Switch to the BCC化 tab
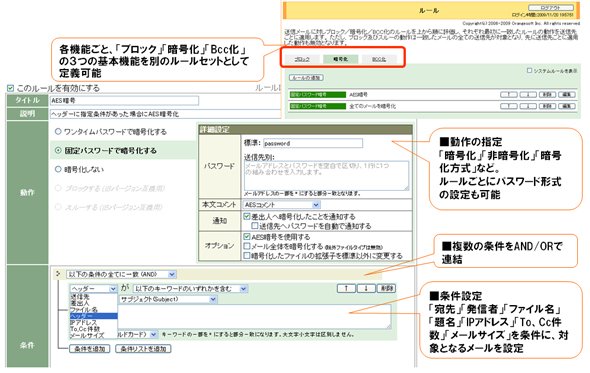Image resolution: width=590 pixels, height=373 pixels. 379,59
